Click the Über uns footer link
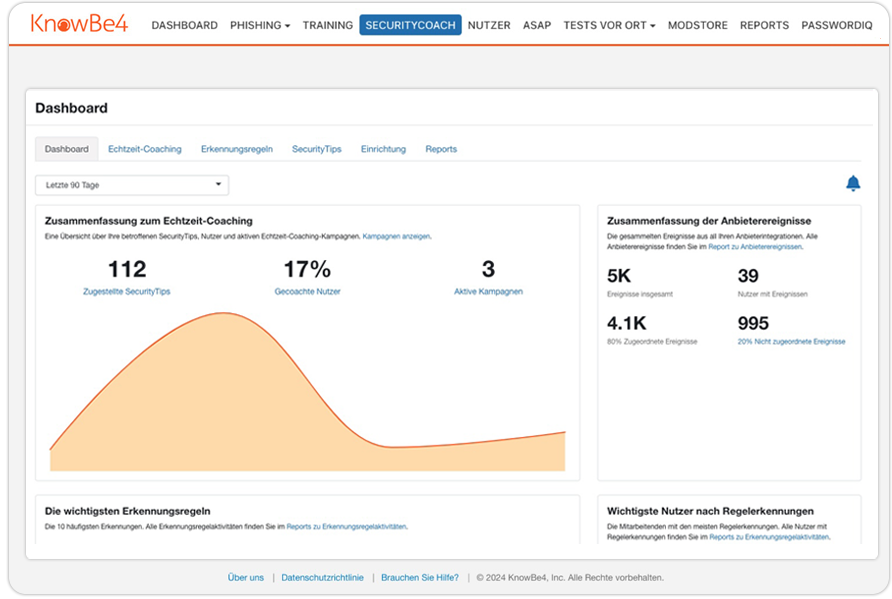The height and width of the screenshot is (599, 892). pyautogui.click(x=245, y=577)
